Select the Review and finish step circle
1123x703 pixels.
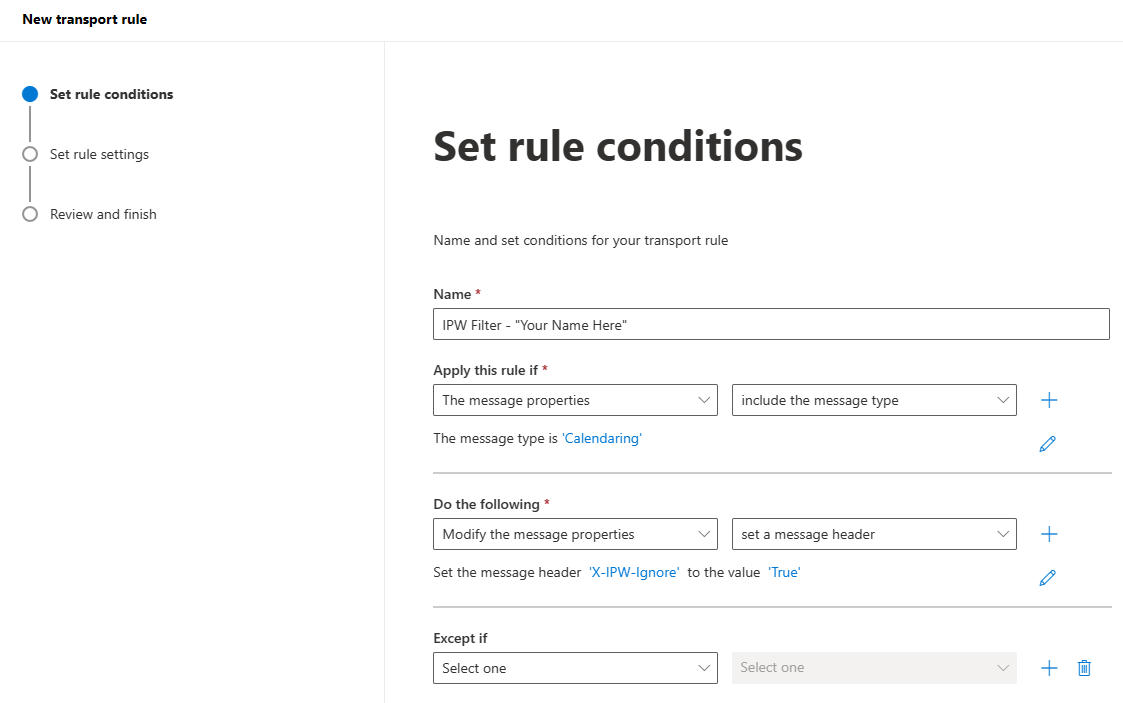(30, 214)
